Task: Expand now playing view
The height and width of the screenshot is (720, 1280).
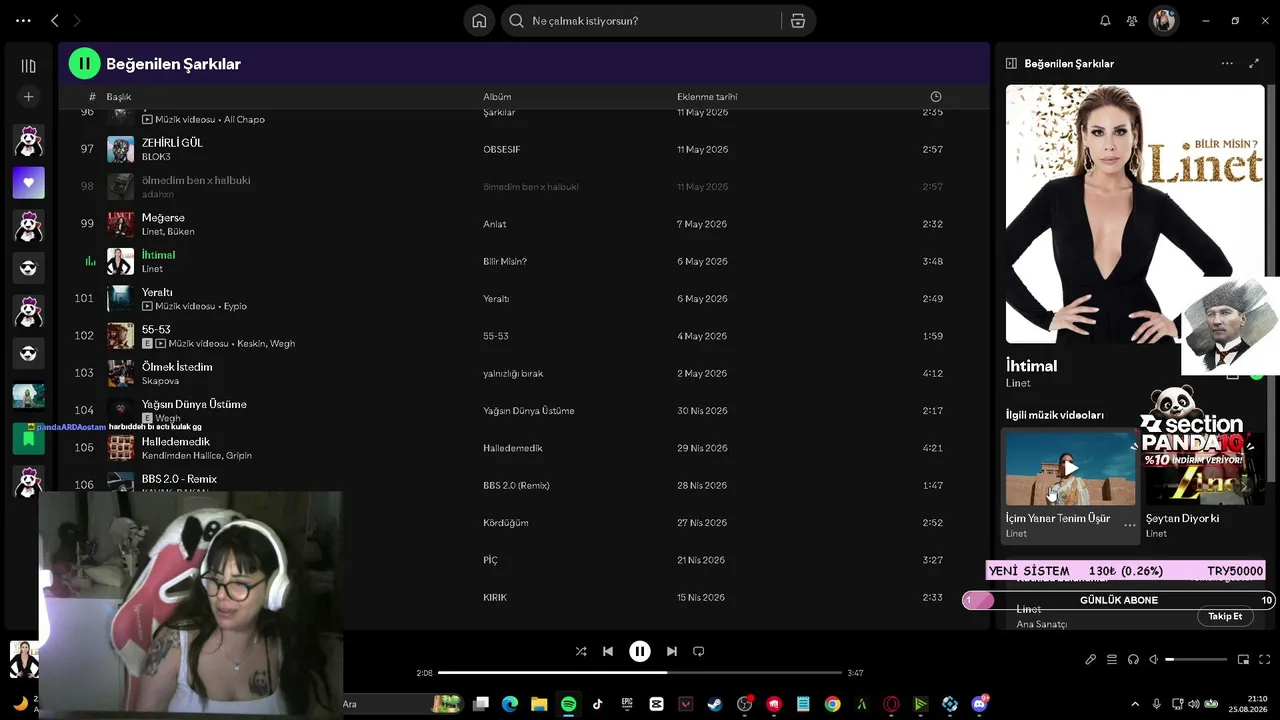Action: point(1254,63)
